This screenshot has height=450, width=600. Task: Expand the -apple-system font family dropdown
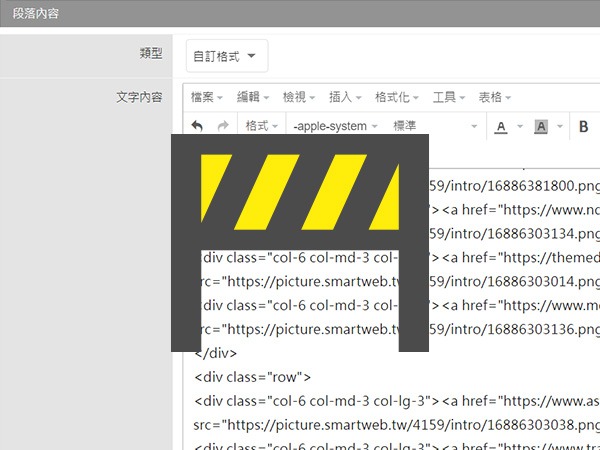[336, 126]
